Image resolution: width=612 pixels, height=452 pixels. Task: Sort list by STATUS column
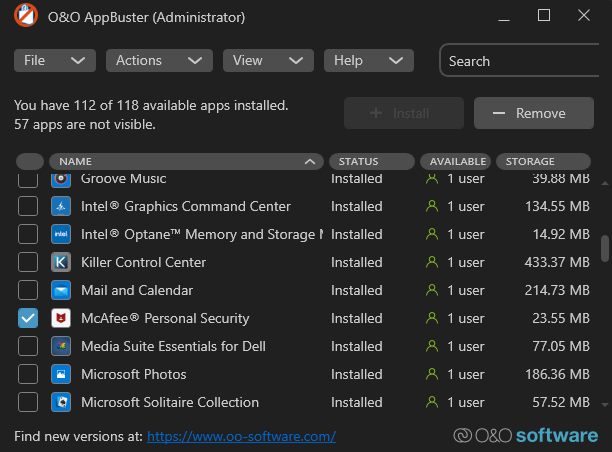tap(372, 162)
